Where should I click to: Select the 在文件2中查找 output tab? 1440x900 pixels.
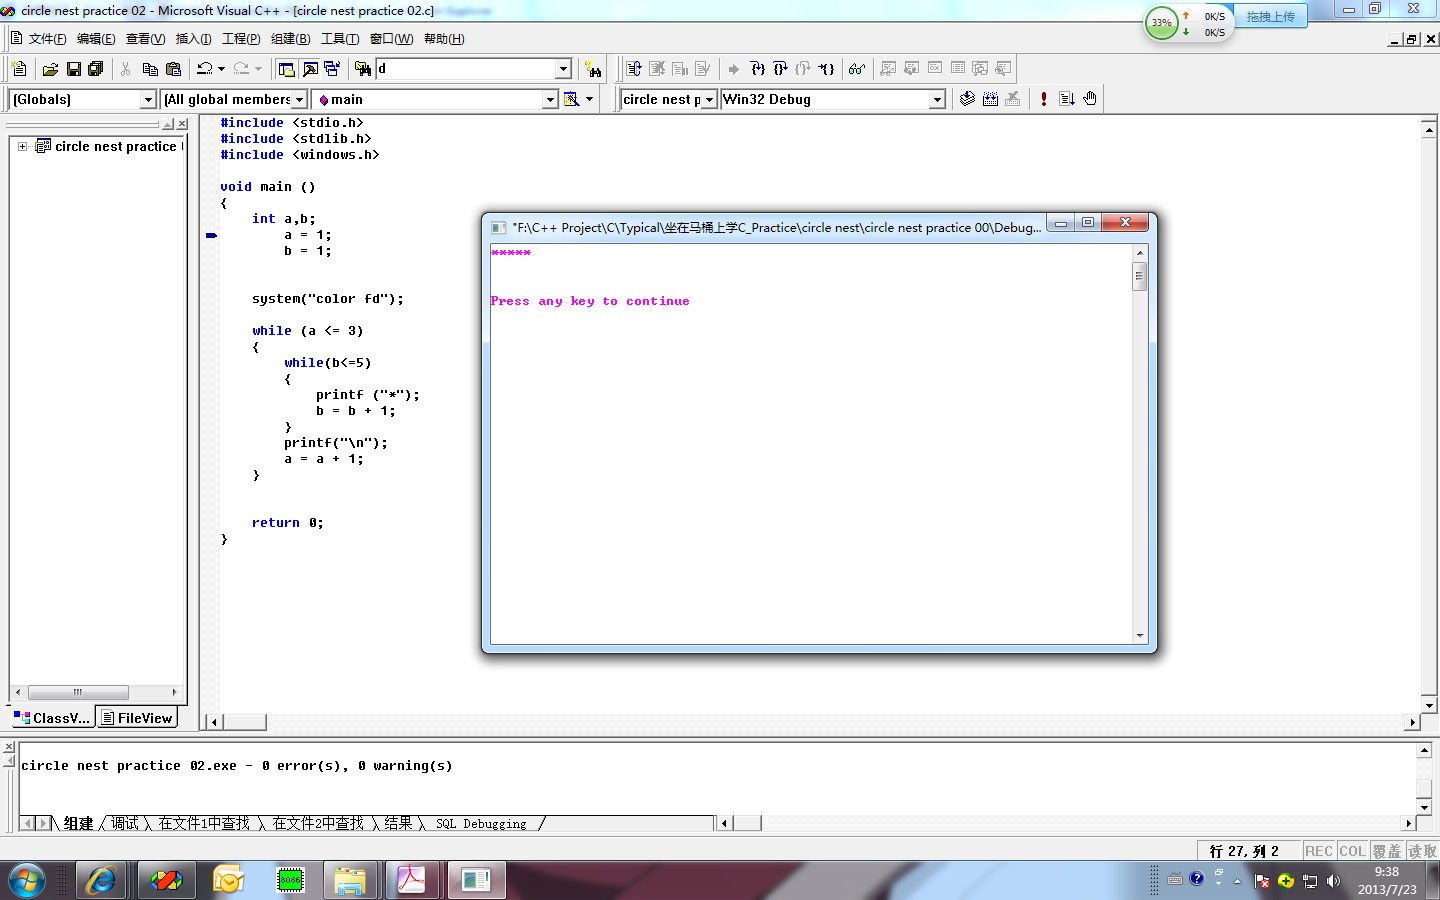(318, 823)
